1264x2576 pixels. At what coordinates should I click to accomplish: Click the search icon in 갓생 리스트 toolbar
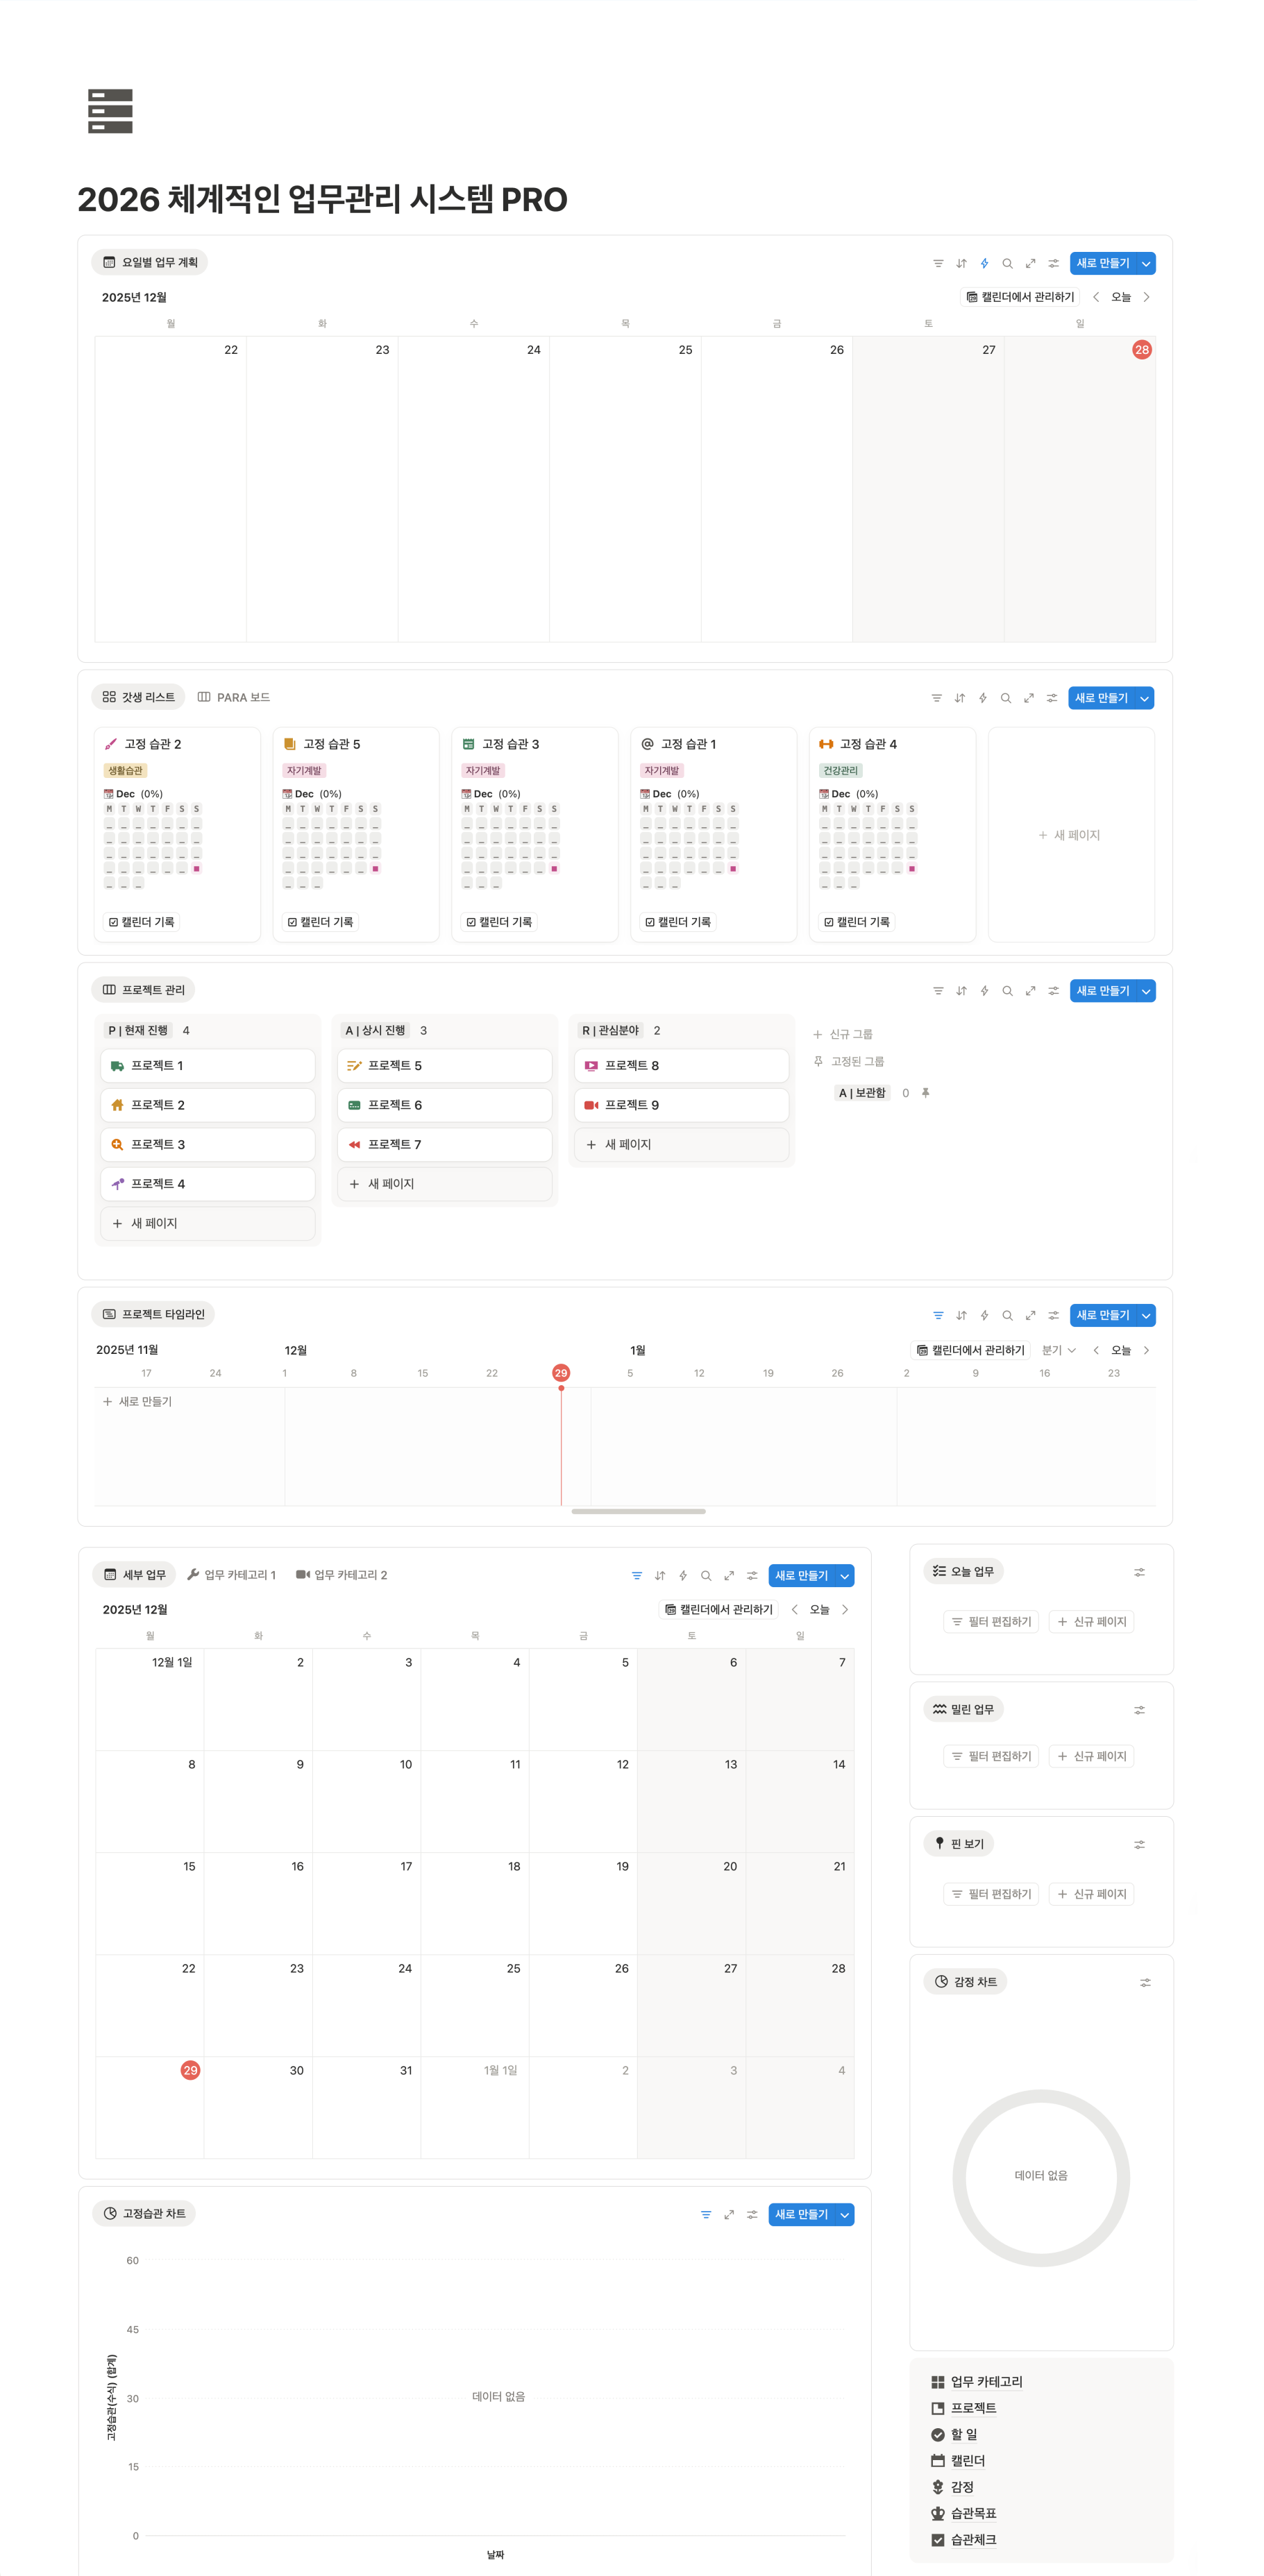pos(1005,698)
